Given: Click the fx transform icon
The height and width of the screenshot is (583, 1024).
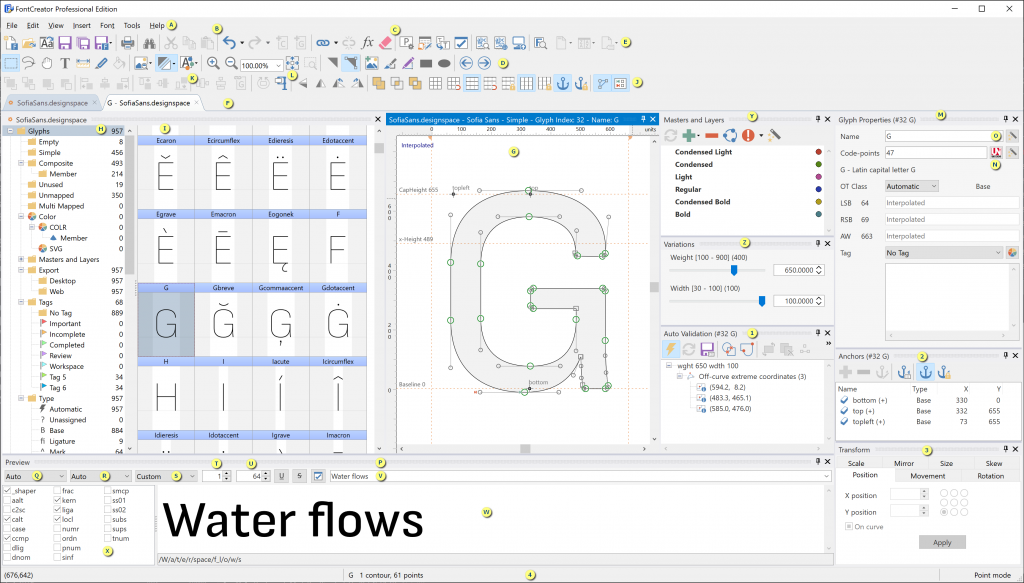Looking at the screenshot, I should (367, 43).
